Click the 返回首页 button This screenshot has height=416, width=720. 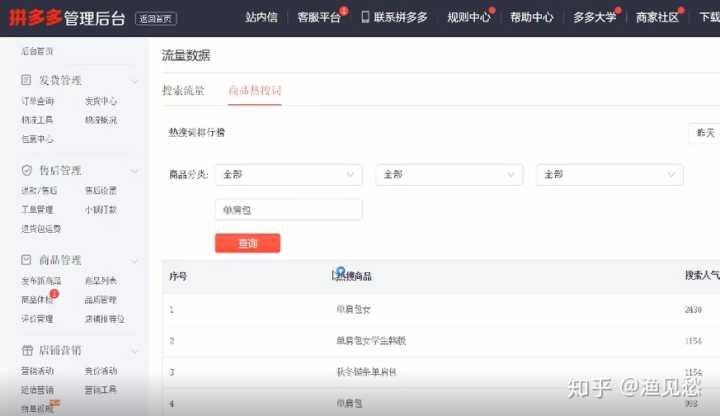tap(156, 19)
